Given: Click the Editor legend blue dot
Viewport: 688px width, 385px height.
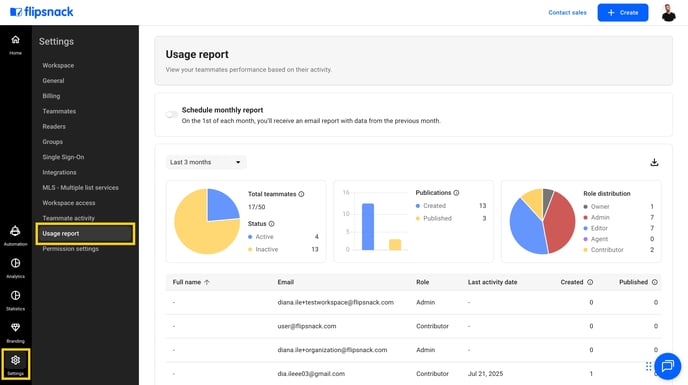Looking at the screenshot, I should [x=585, y=228].
